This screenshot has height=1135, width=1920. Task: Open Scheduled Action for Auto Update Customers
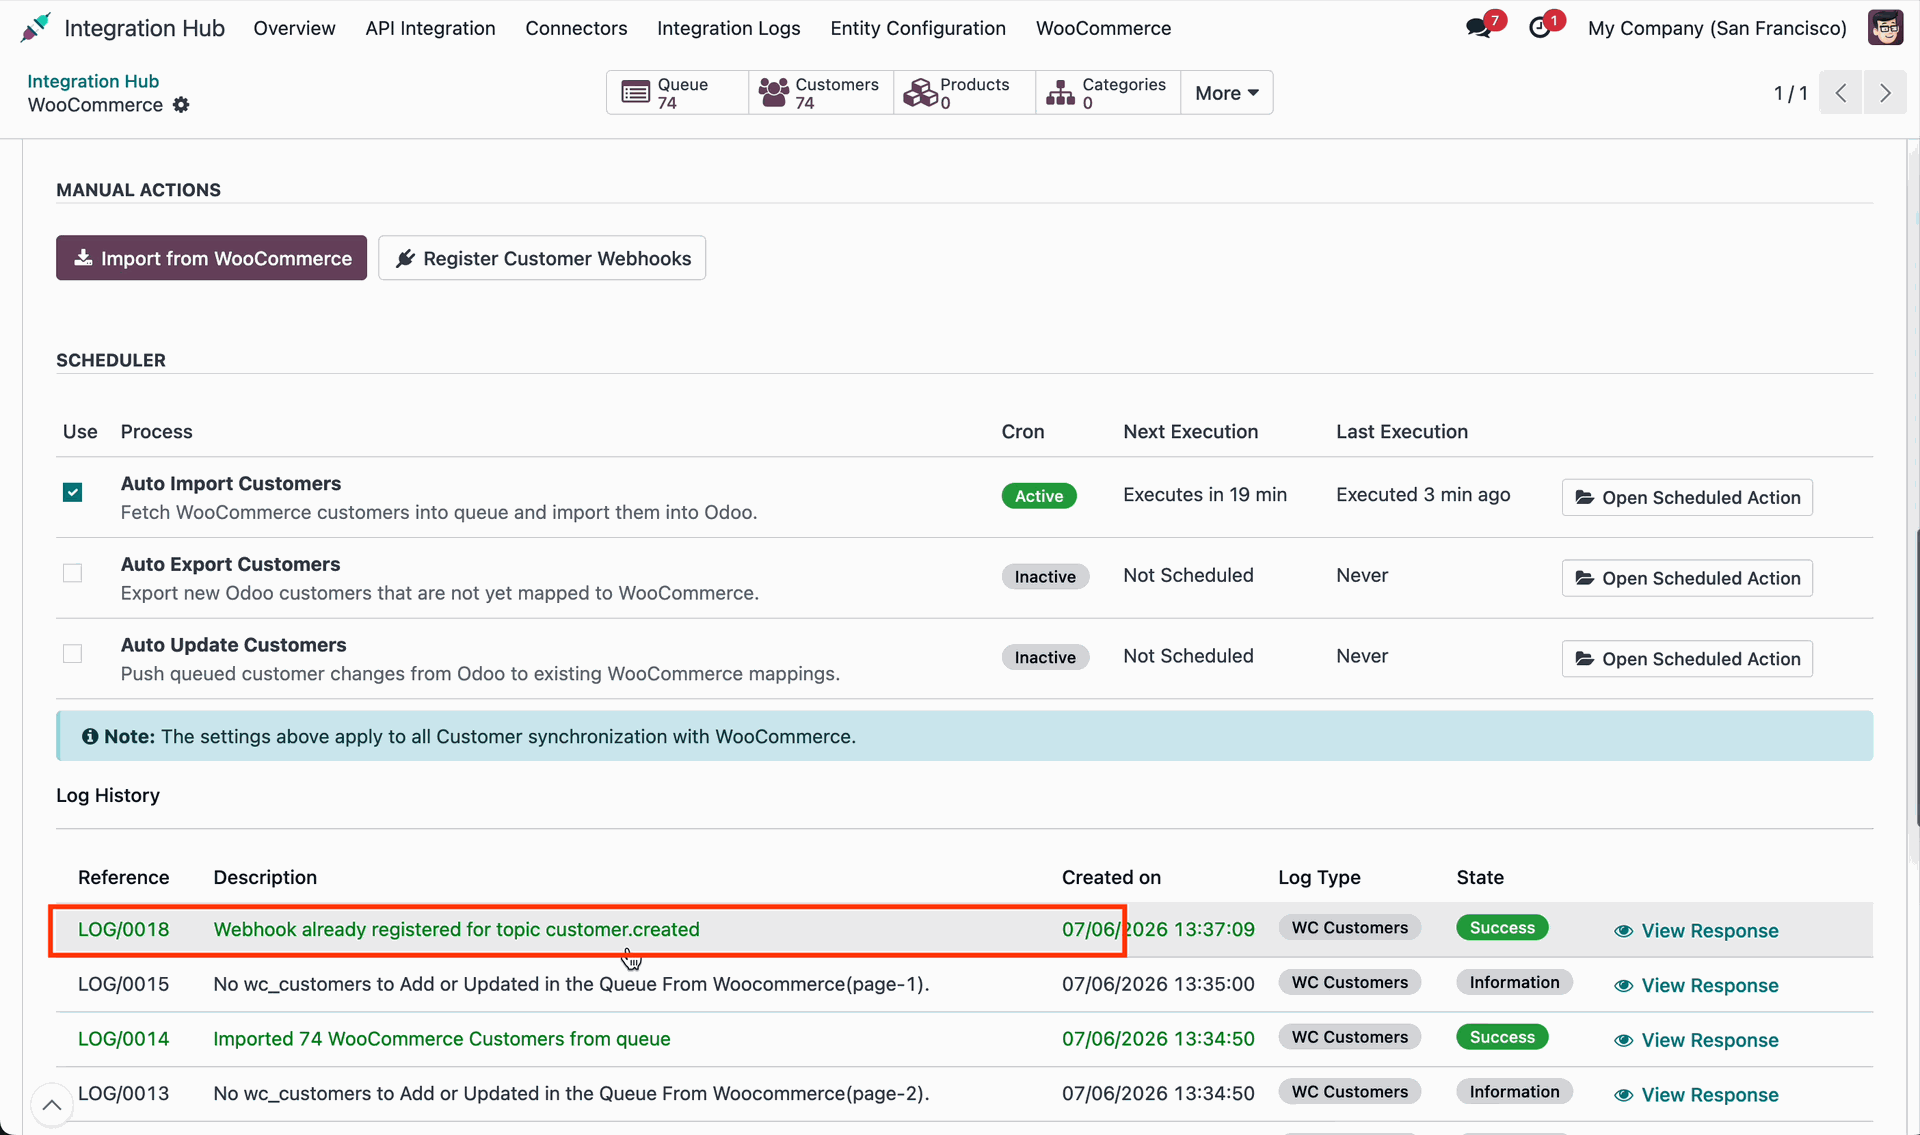click(x=1687, y=659)
